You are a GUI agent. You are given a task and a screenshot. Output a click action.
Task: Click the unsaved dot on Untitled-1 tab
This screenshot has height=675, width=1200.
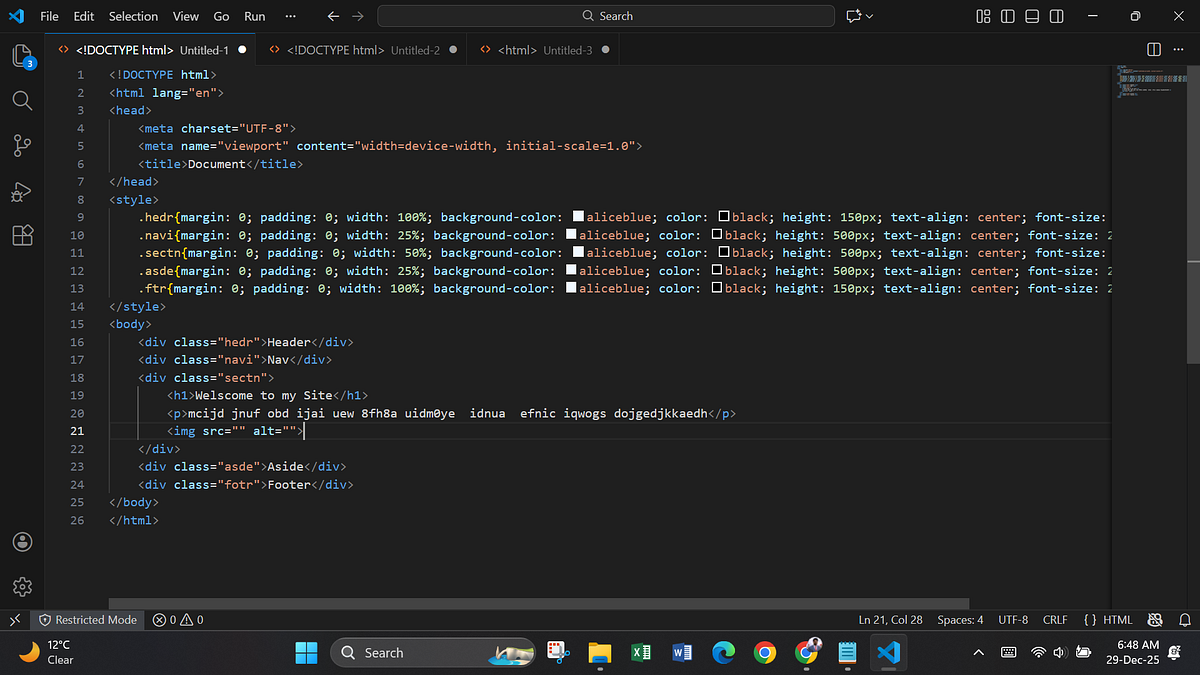coord(242,50)
